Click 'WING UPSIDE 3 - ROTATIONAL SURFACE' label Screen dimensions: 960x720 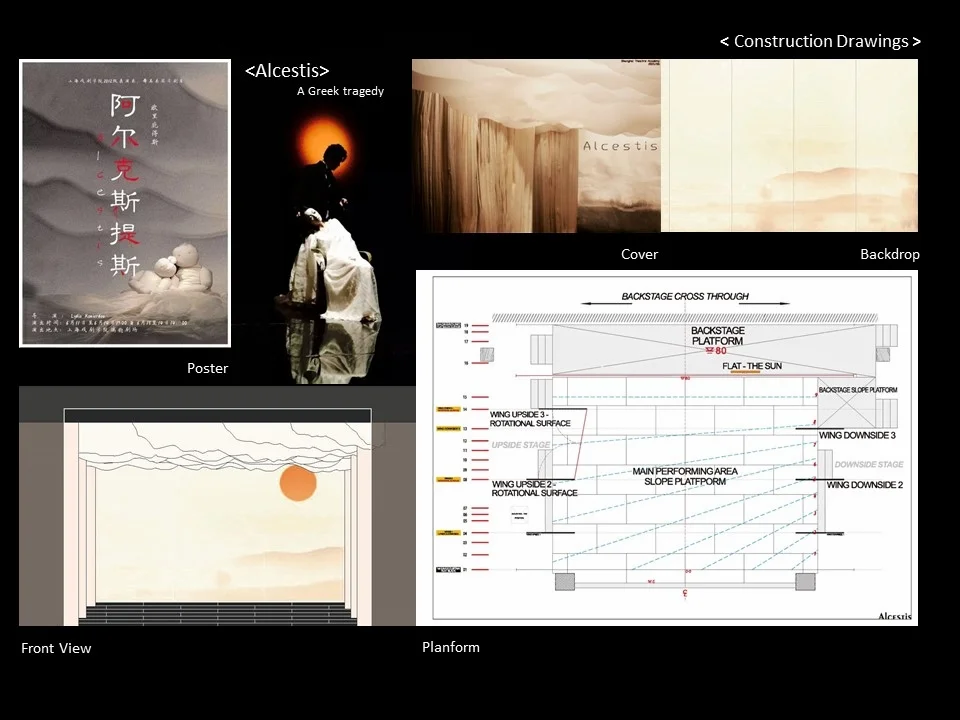[530, 419]
